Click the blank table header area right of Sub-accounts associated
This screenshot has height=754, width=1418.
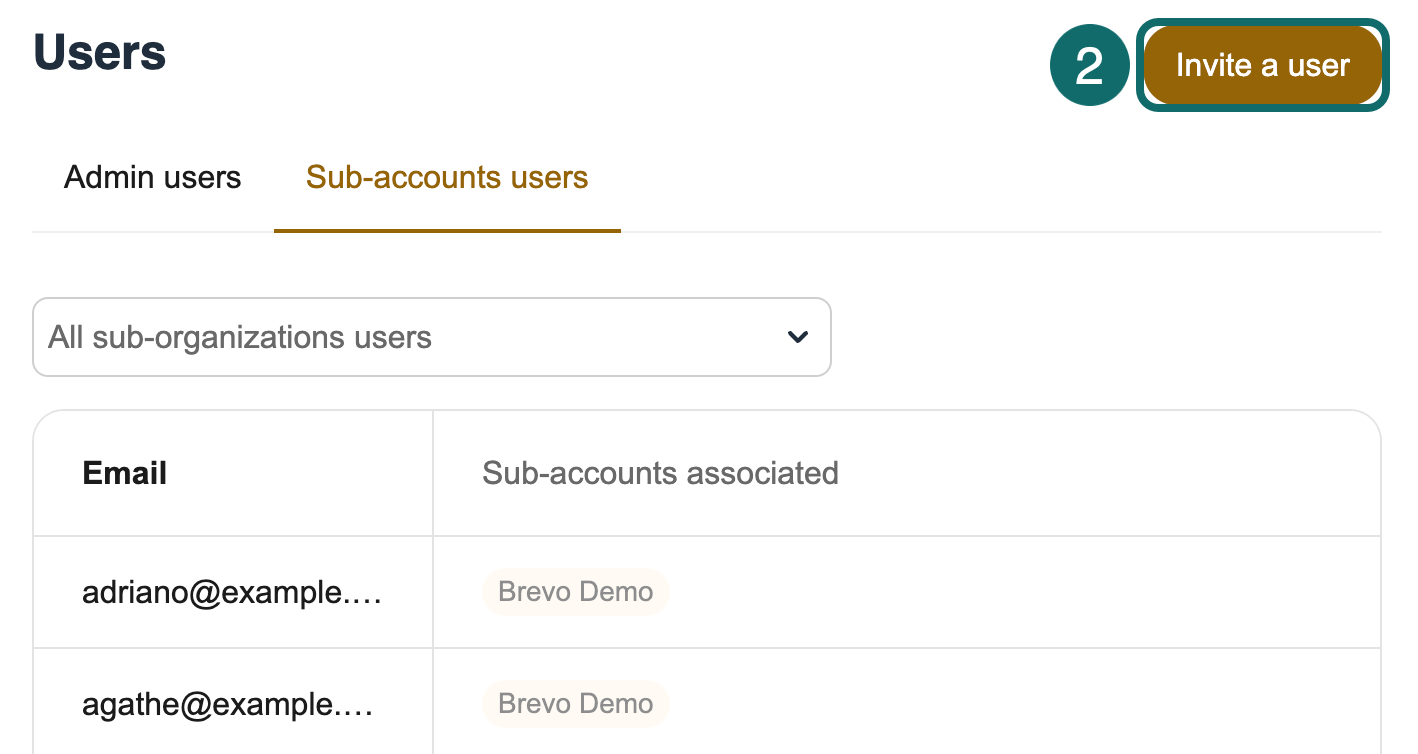[1100, 473]
